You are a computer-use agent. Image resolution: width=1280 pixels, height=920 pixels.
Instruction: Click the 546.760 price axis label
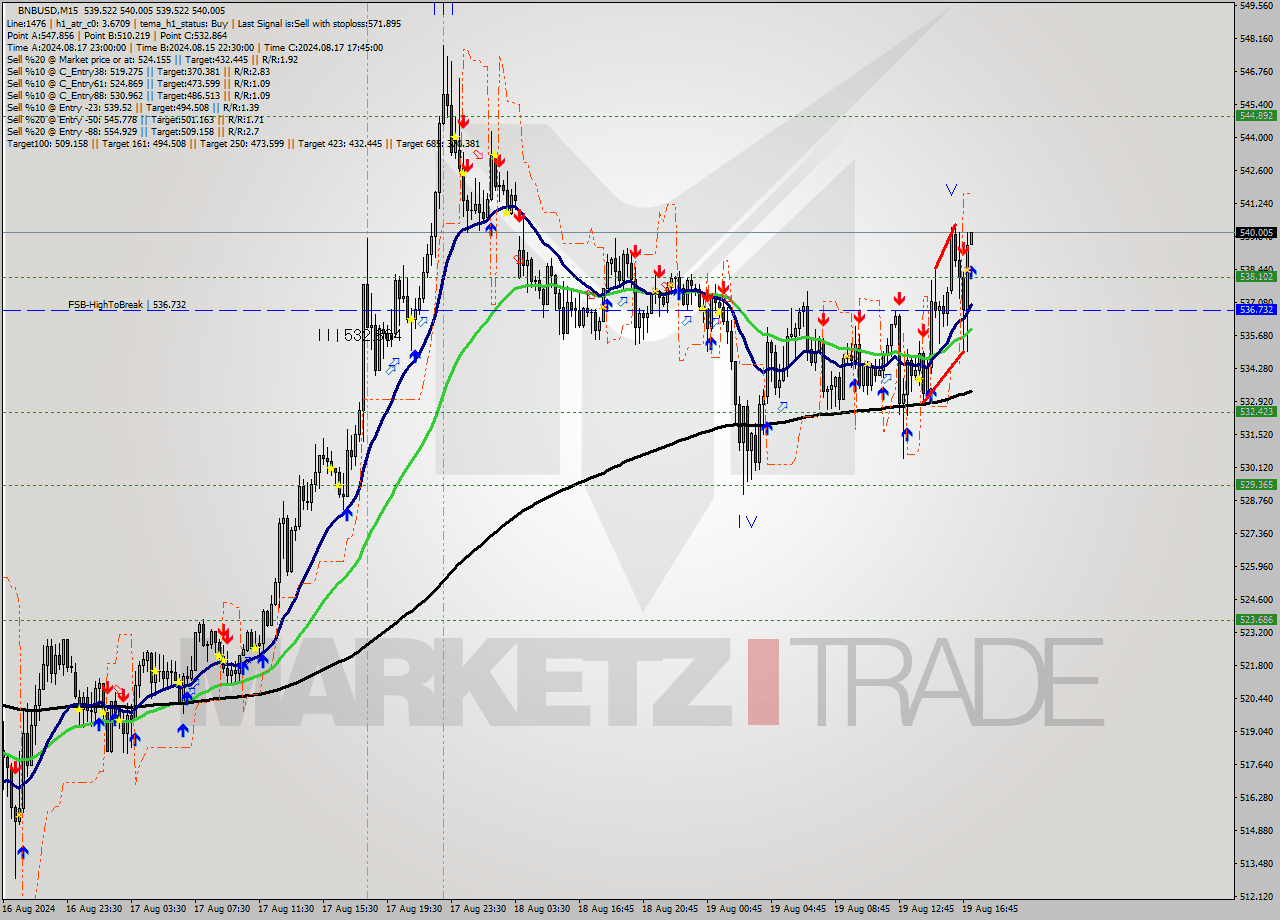1255,71
